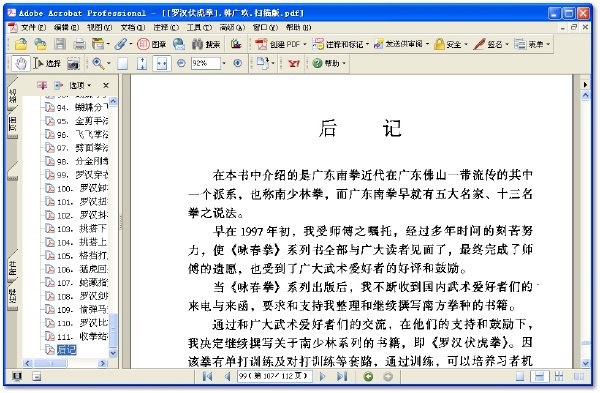The height and width of the screenshot is (393, 600).
Task: Open the 工具 menu
Action: [x=199, y=27]
